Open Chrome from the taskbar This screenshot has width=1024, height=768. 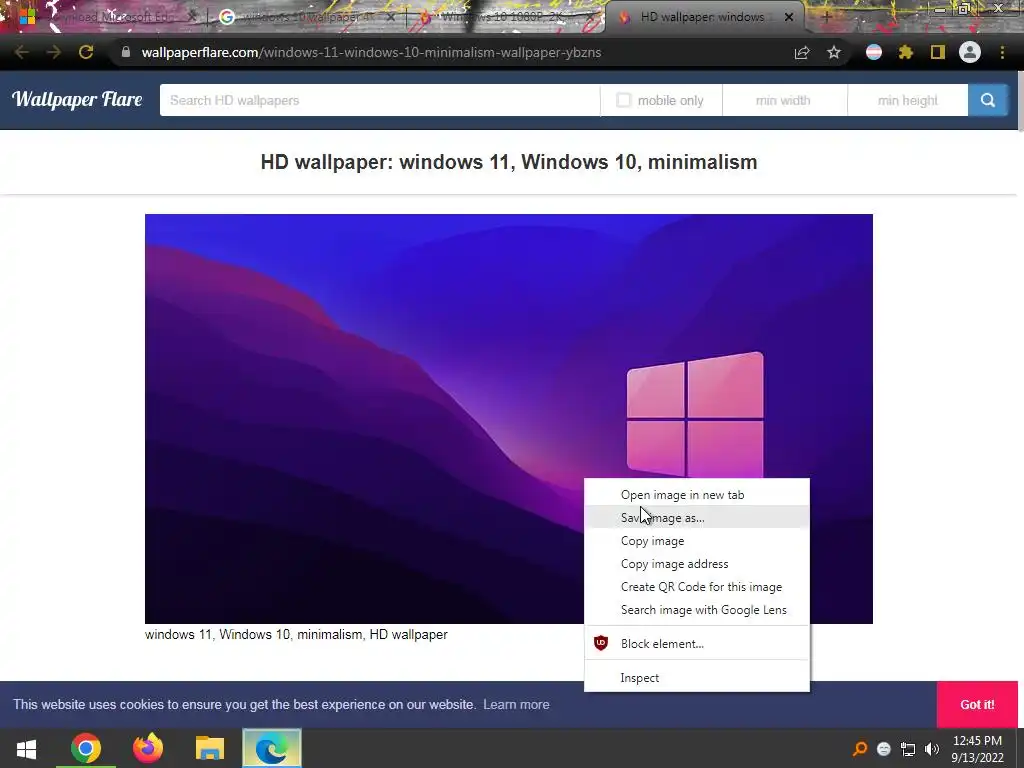click(x=86, y=748)
